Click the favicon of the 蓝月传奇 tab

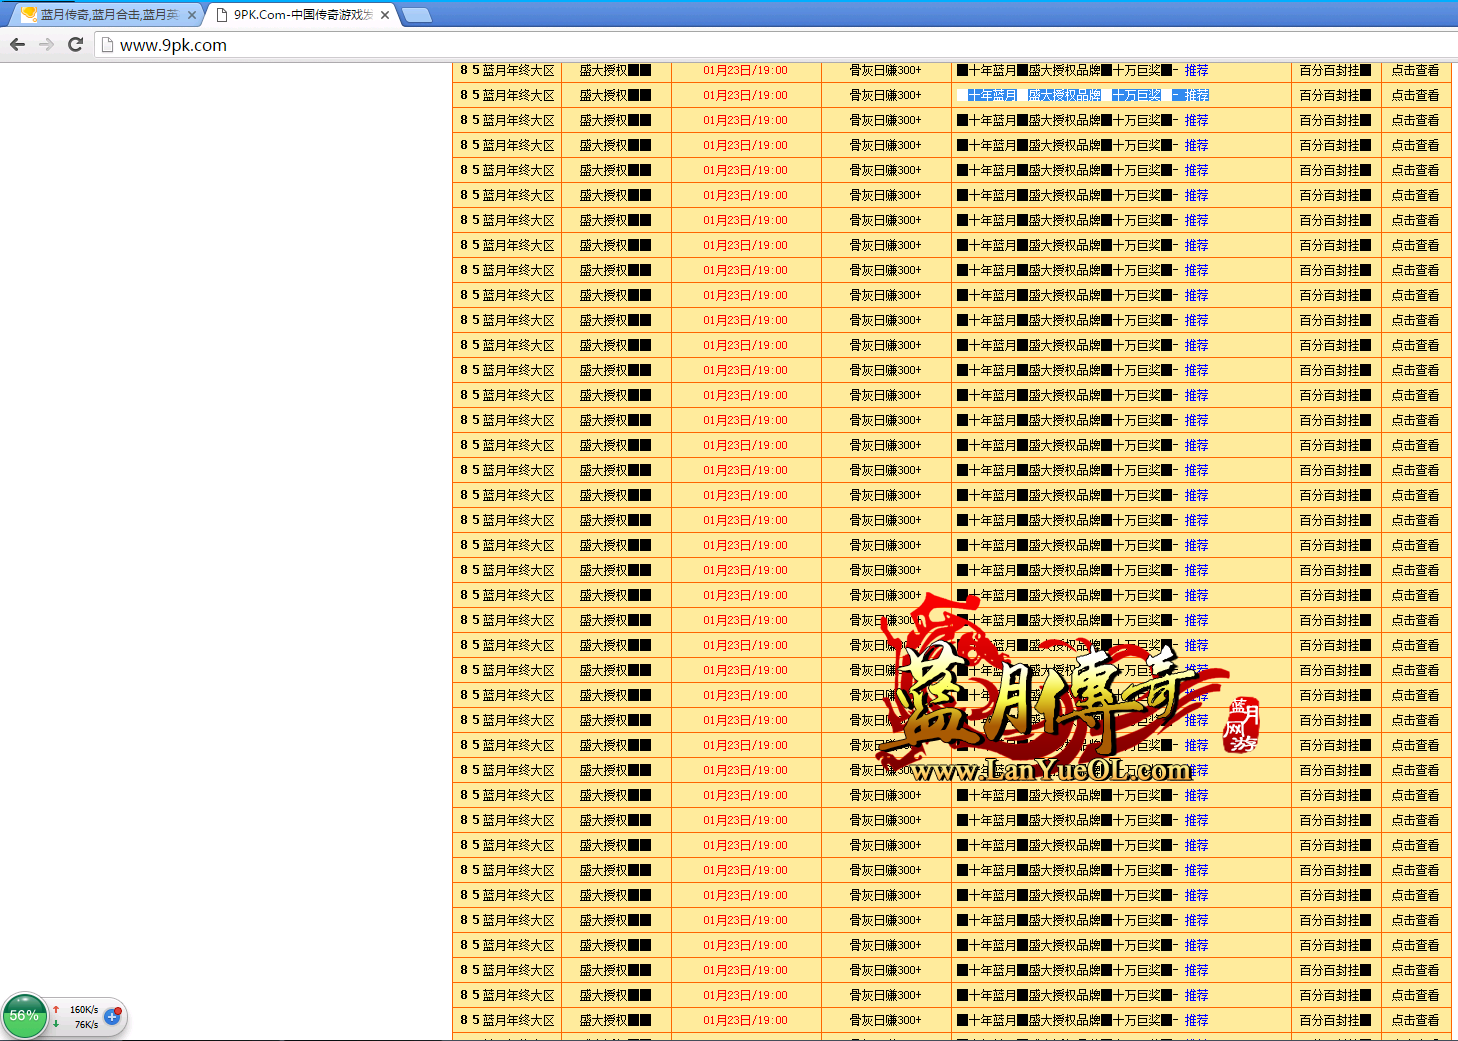click(x=29, y=15)
